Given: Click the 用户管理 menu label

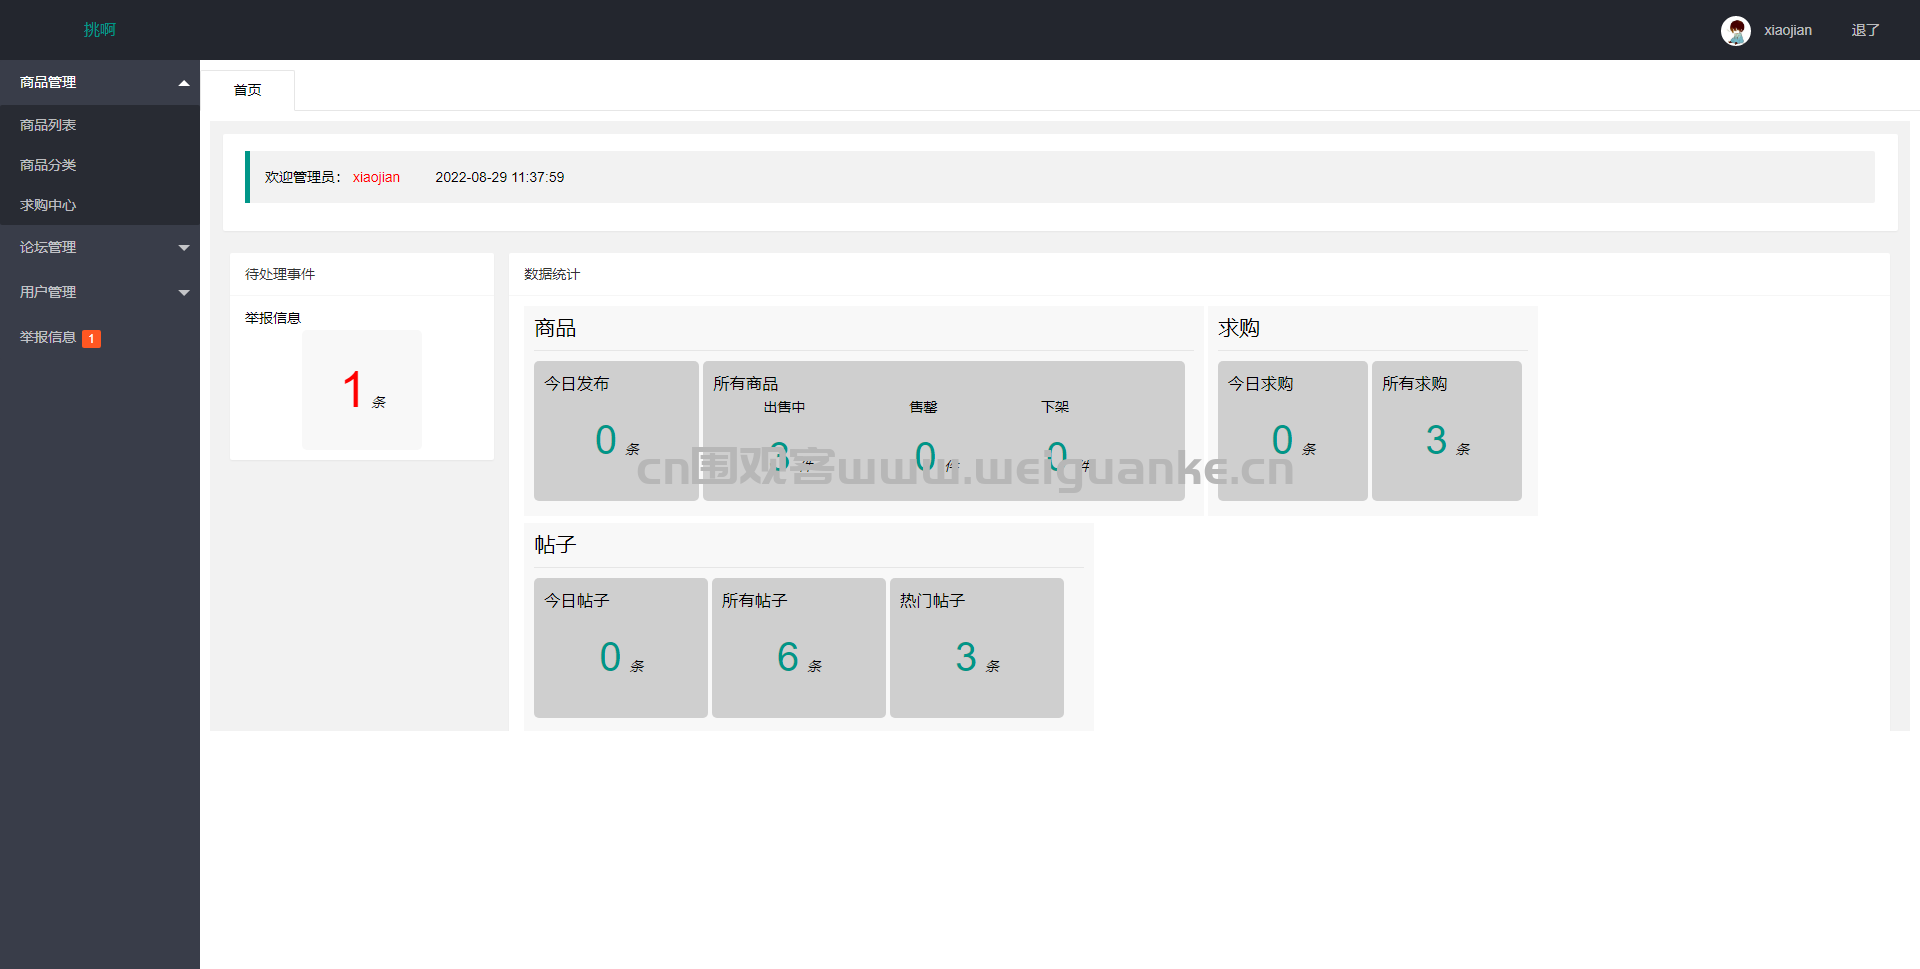Looking at the screenshot, I should click(x=48, y=292).
